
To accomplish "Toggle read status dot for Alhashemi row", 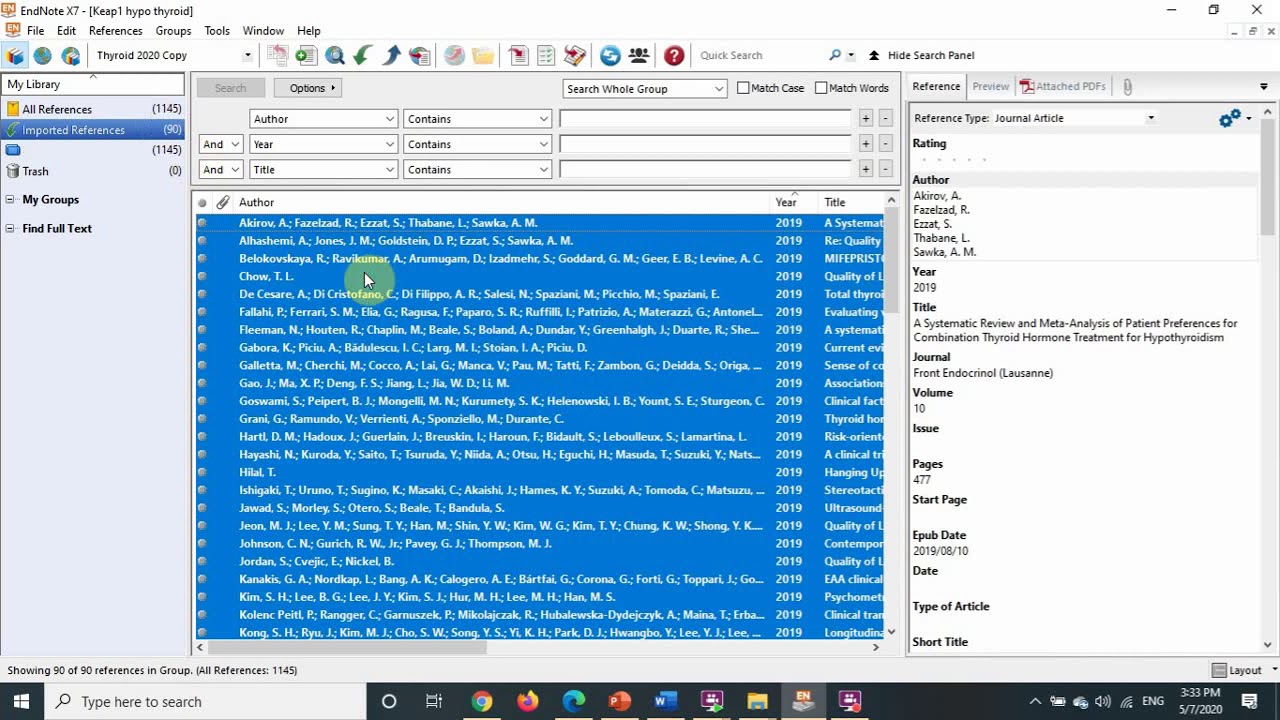I will [x=202, y=241].
